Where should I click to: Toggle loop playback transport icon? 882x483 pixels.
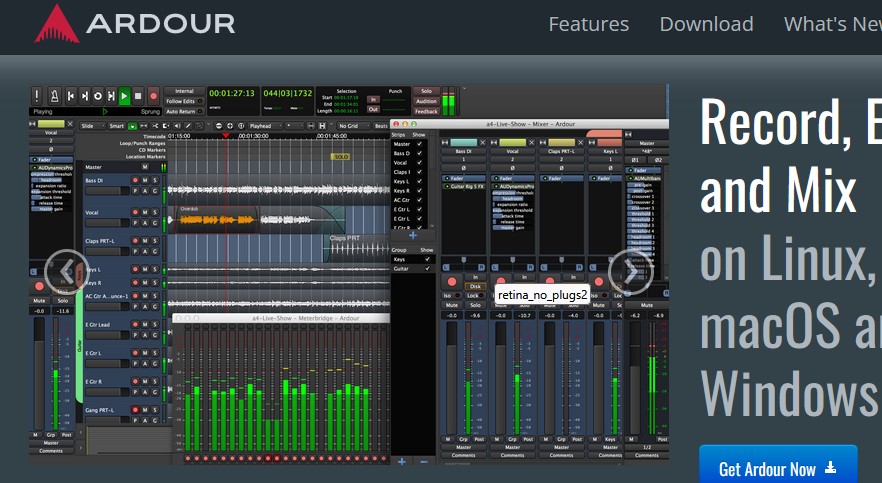click(98, 96)
